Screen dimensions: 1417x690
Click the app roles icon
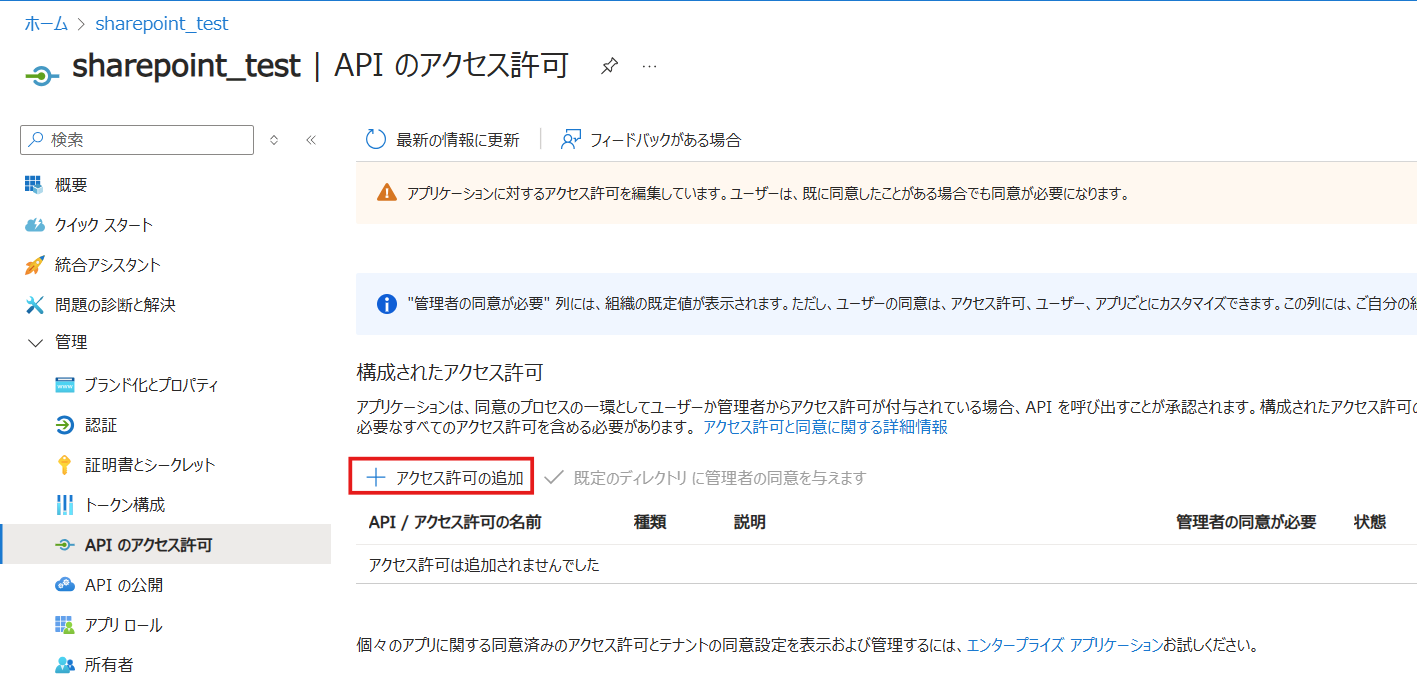coord(65,625)
